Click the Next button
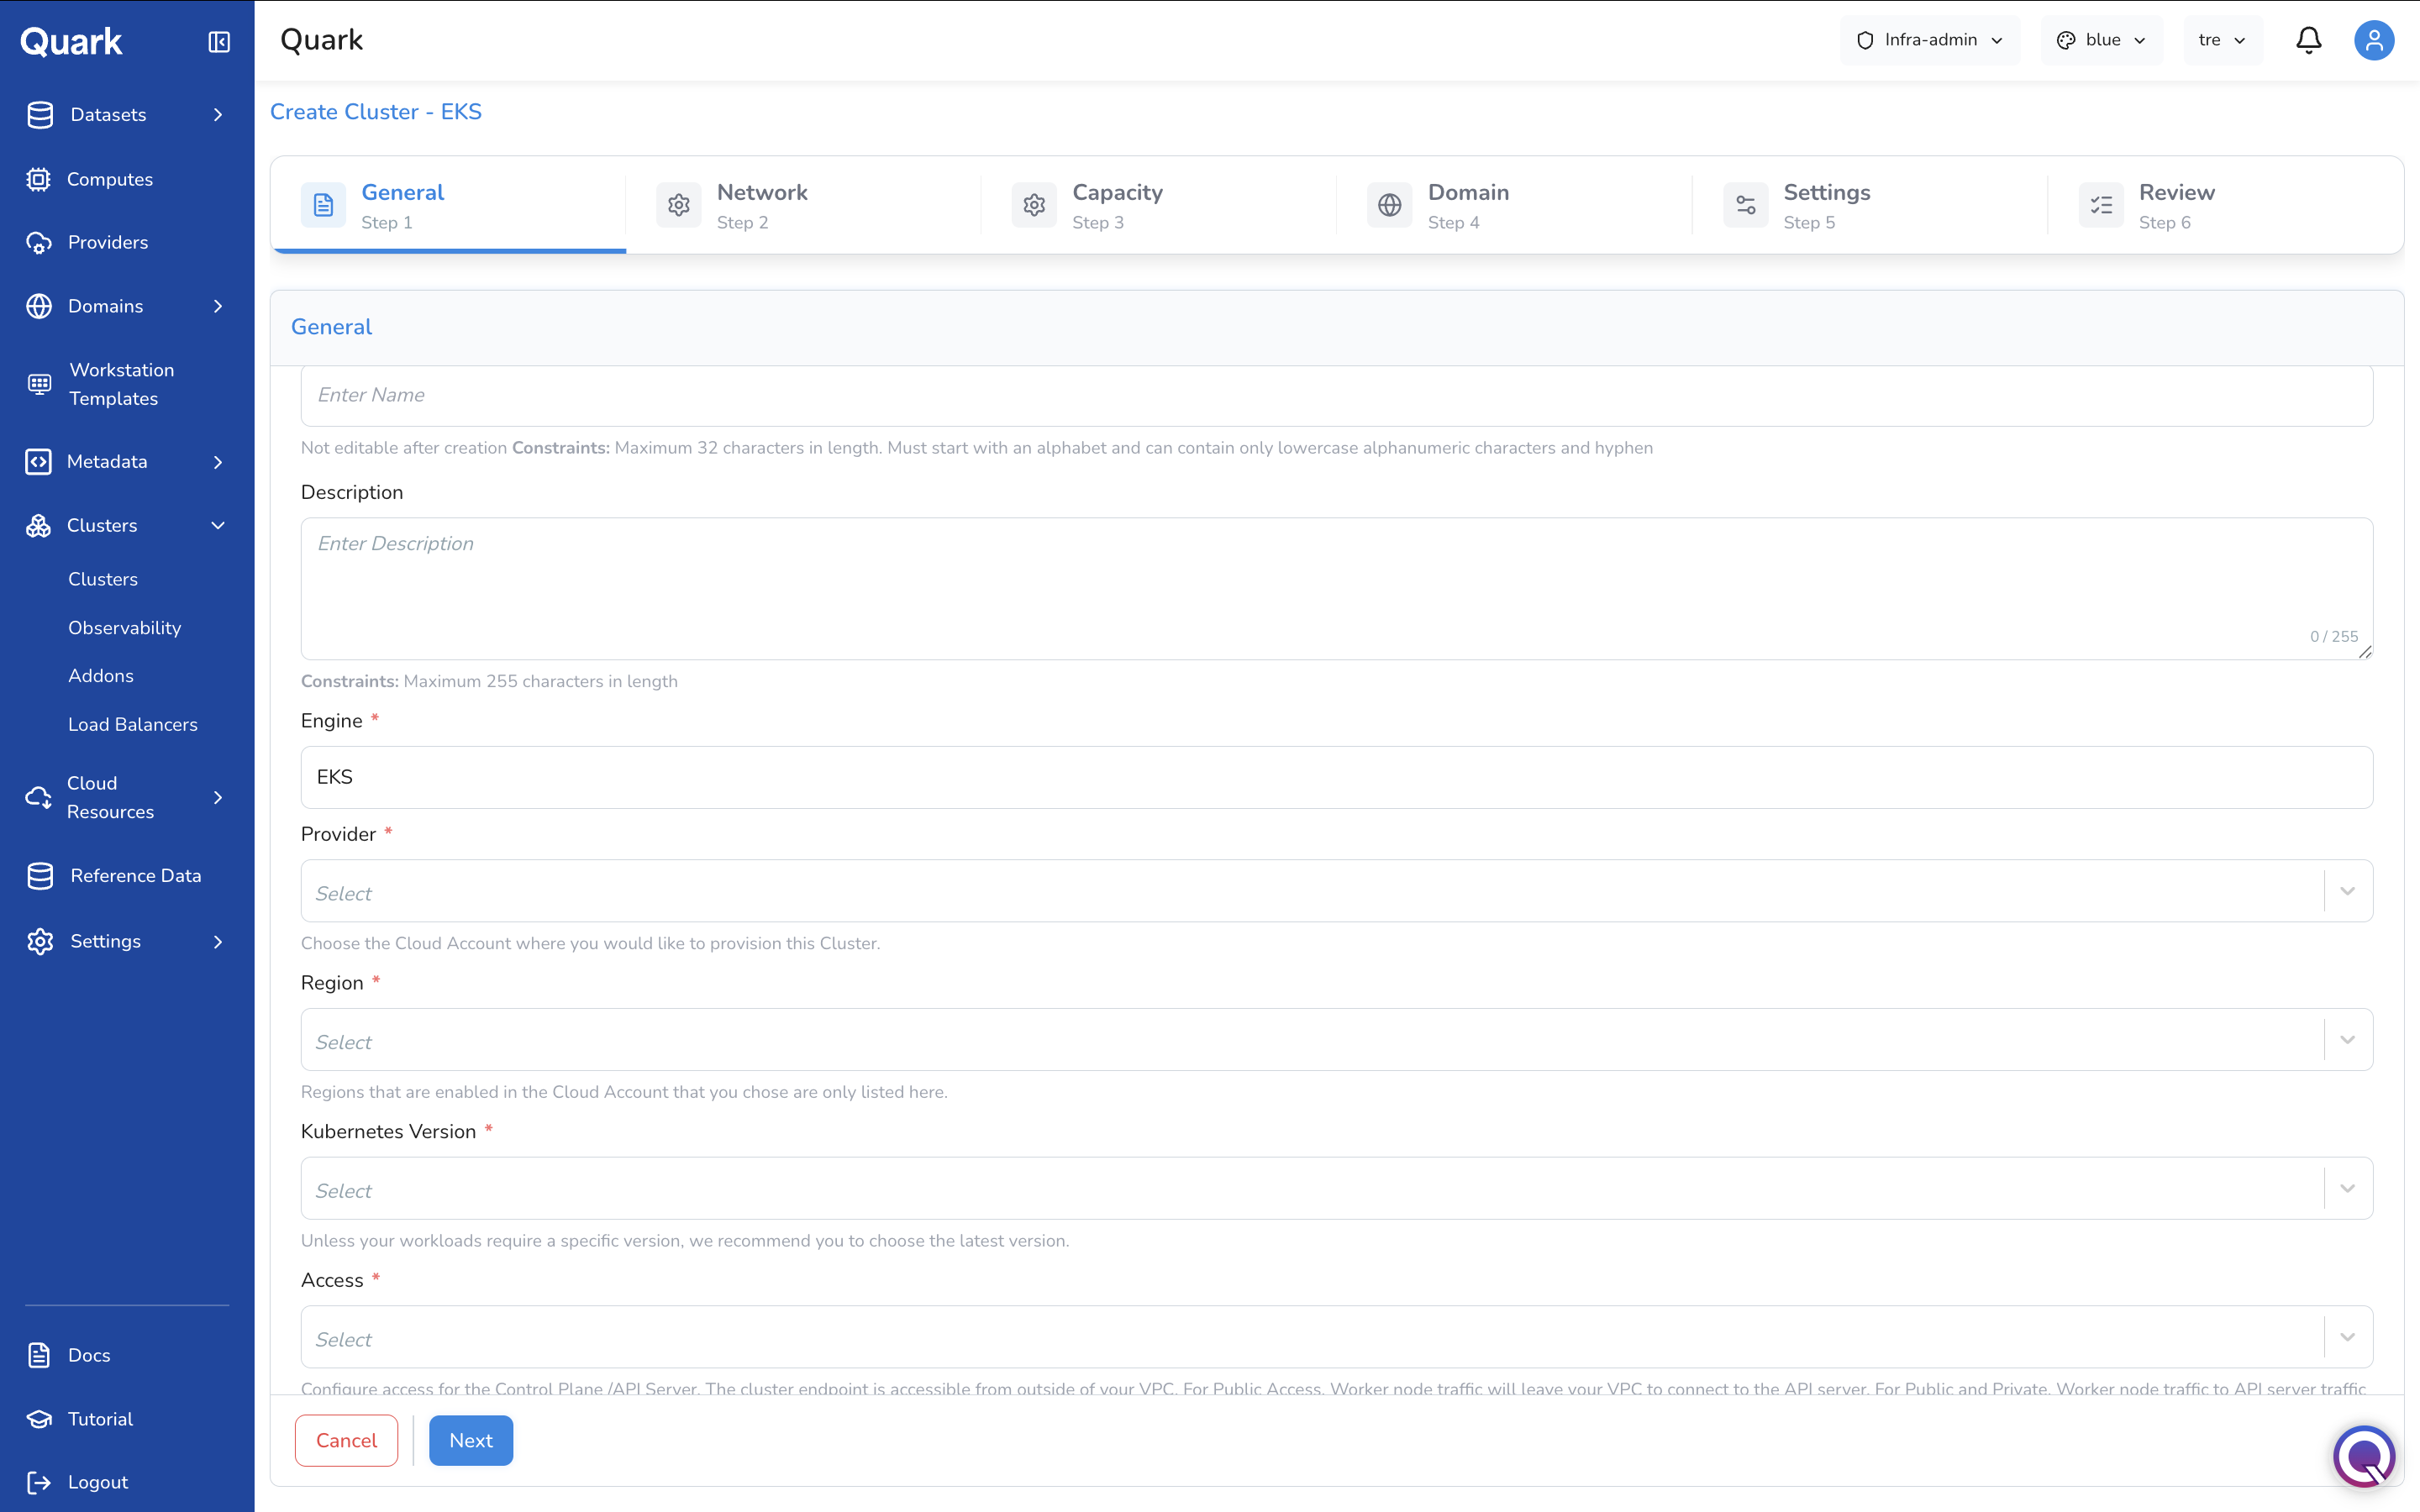This screenshot has height=1512, width=2420. pos(471,1440)
